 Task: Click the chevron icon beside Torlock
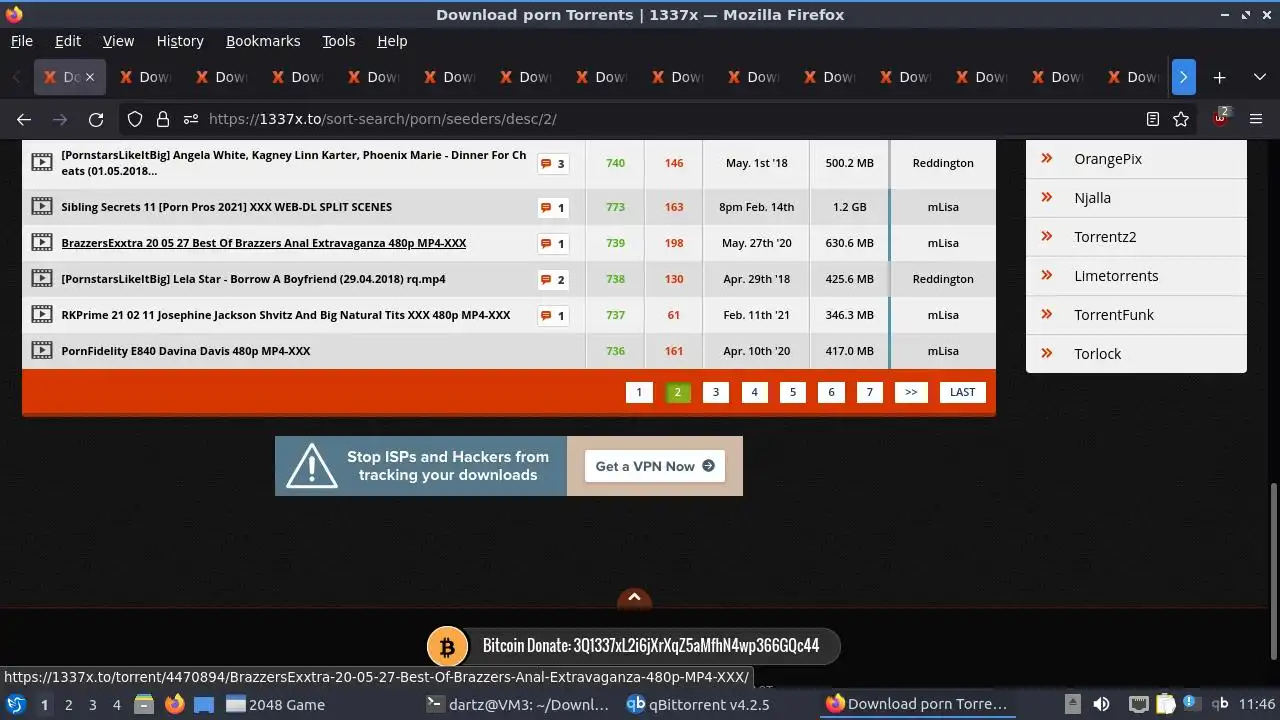1047,353
